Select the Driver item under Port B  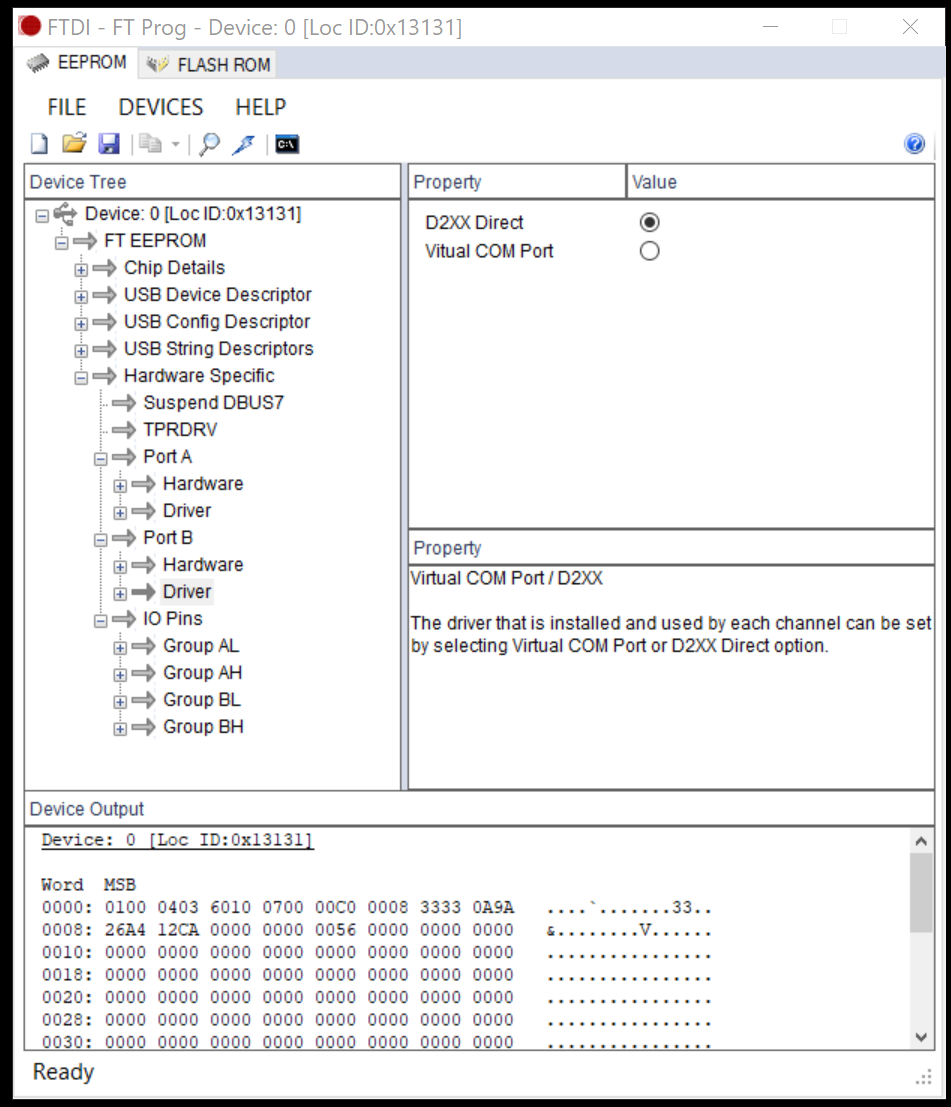[x=186, y=591]
